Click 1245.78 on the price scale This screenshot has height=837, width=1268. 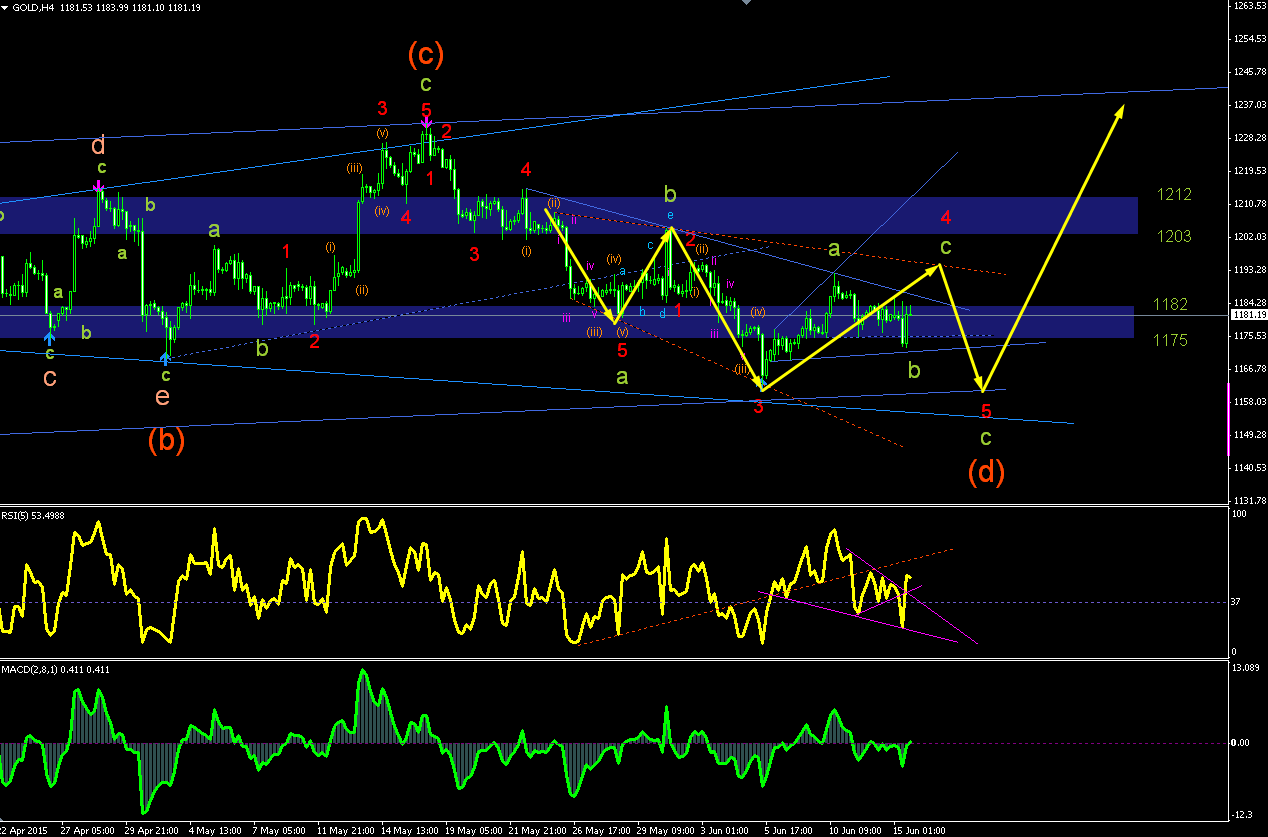coord(1248,72)
